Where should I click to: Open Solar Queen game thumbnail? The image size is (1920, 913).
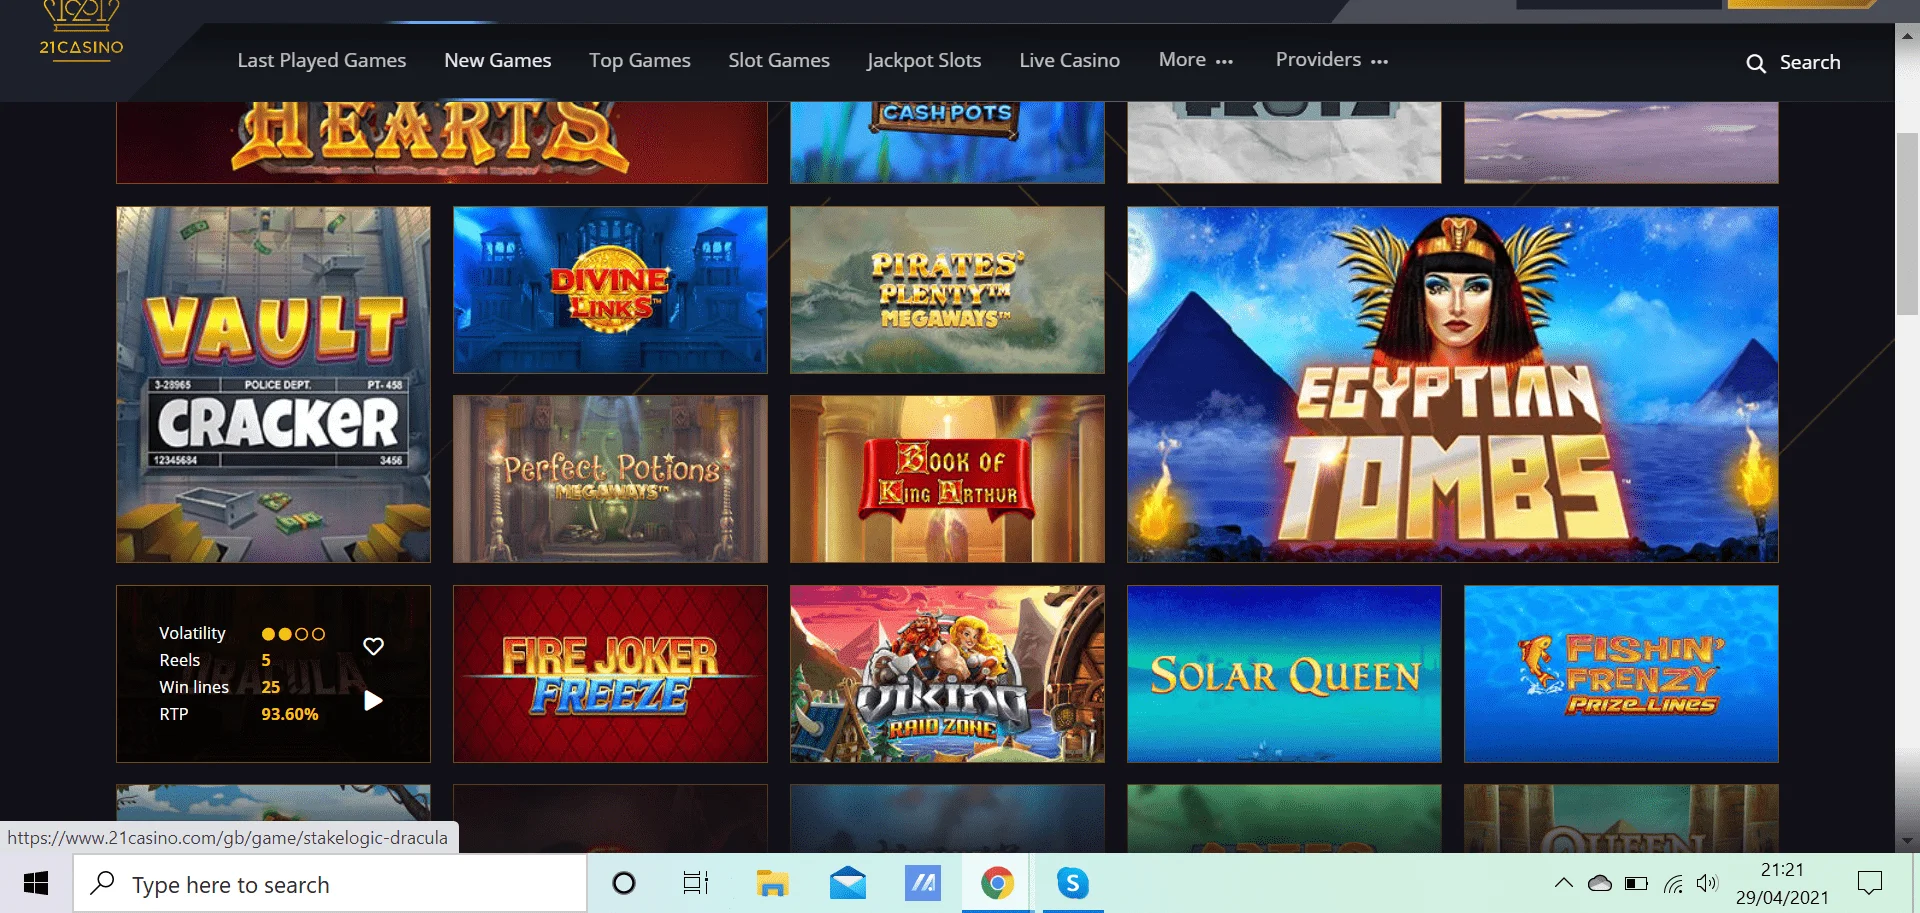point(1284,674)
